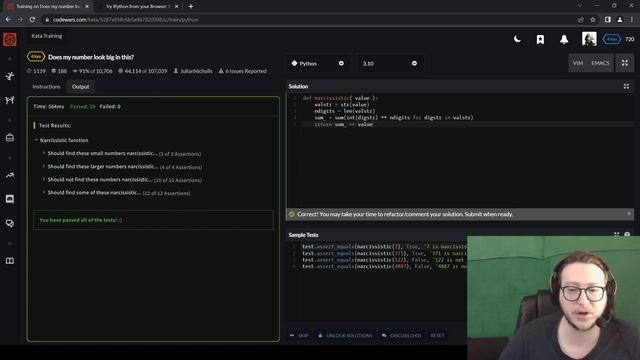The width and height of the screenshot is (640, 360).
Task: Open the Practice kata sidebar icon
Action: point(10,76)
